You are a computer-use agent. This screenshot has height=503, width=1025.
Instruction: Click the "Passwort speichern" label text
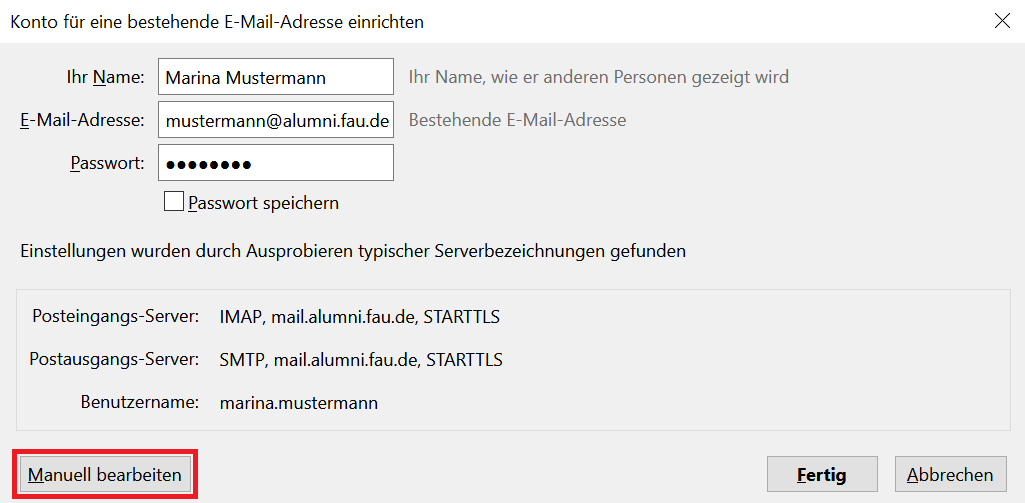(263, 203)
